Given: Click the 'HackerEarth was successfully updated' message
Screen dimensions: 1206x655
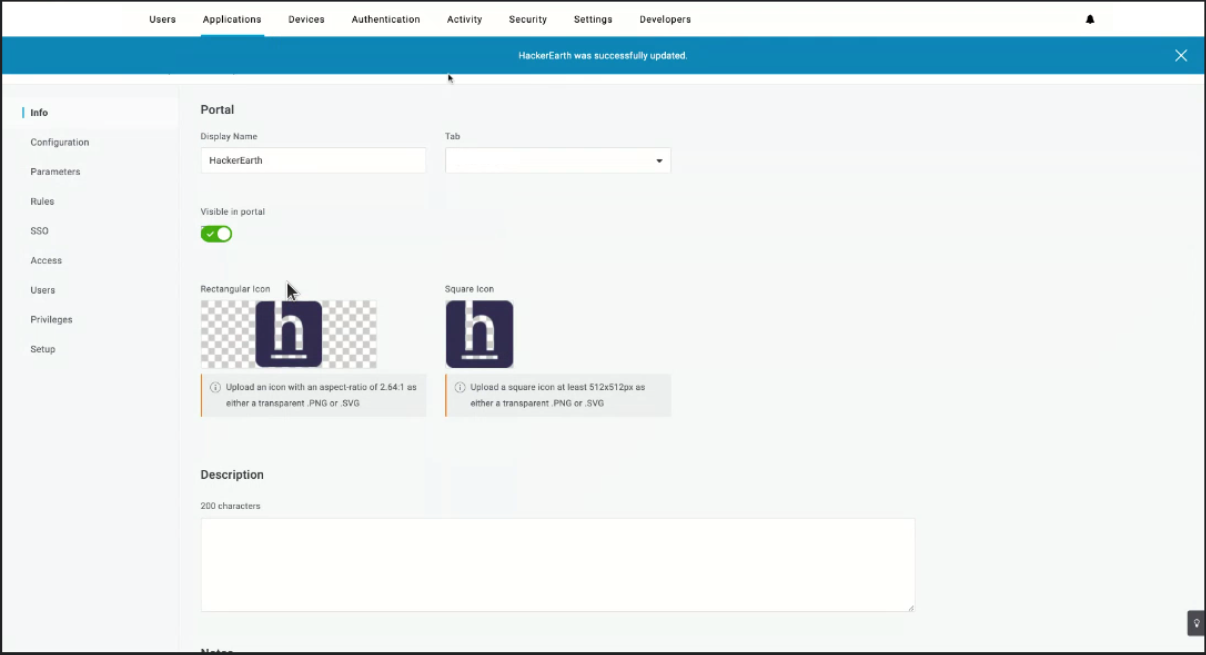Looking at the screenshot, I should pos(602,55).
